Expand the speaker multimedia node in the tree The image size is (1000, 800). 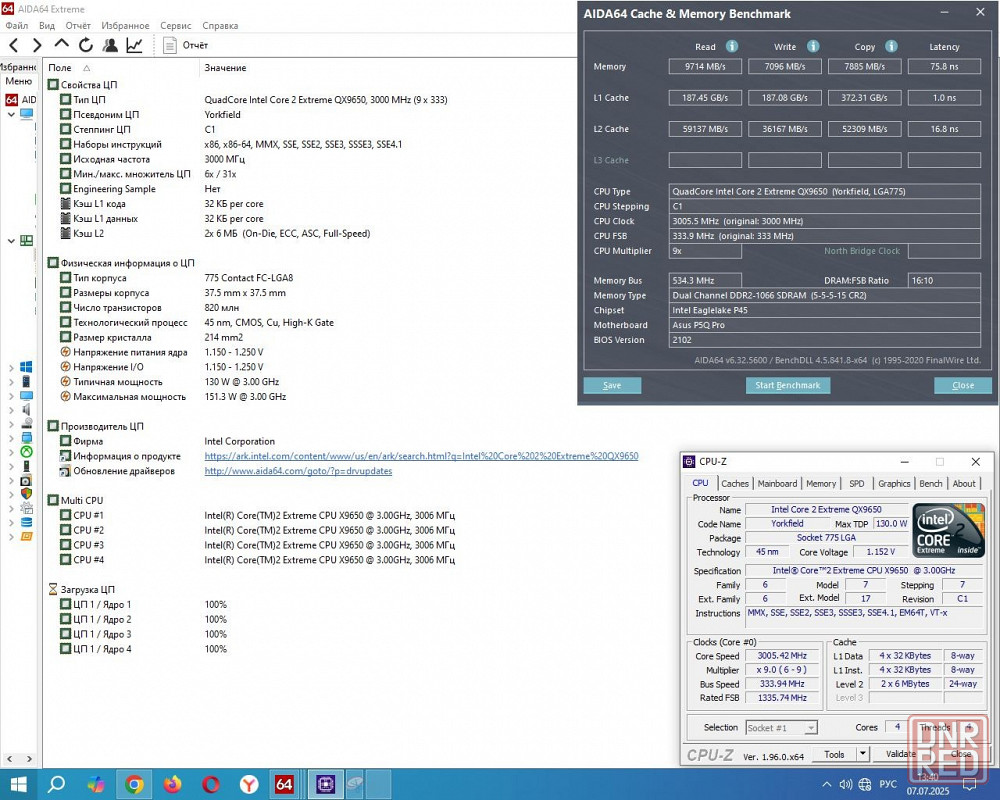pos(11,410)
